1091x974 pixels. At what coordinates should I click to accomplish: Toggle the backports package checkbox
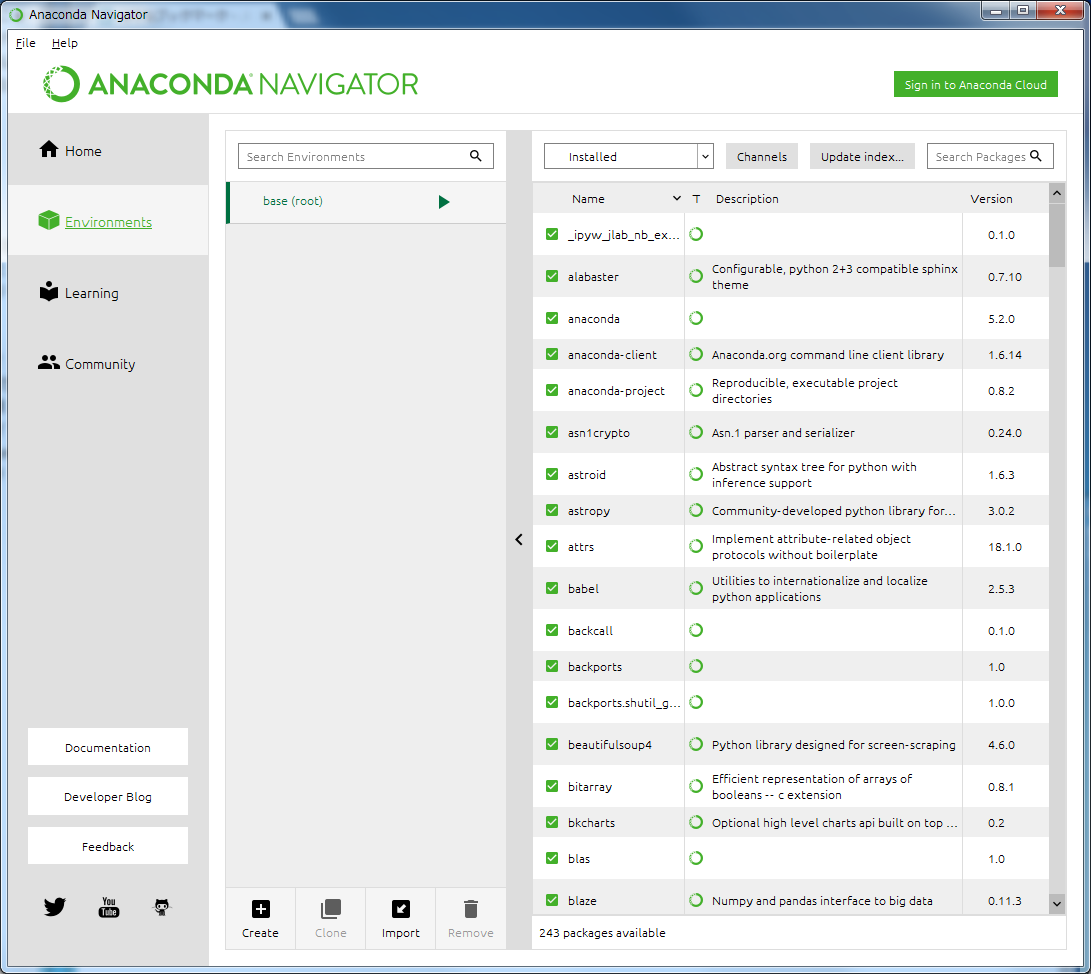click(552, 666)
